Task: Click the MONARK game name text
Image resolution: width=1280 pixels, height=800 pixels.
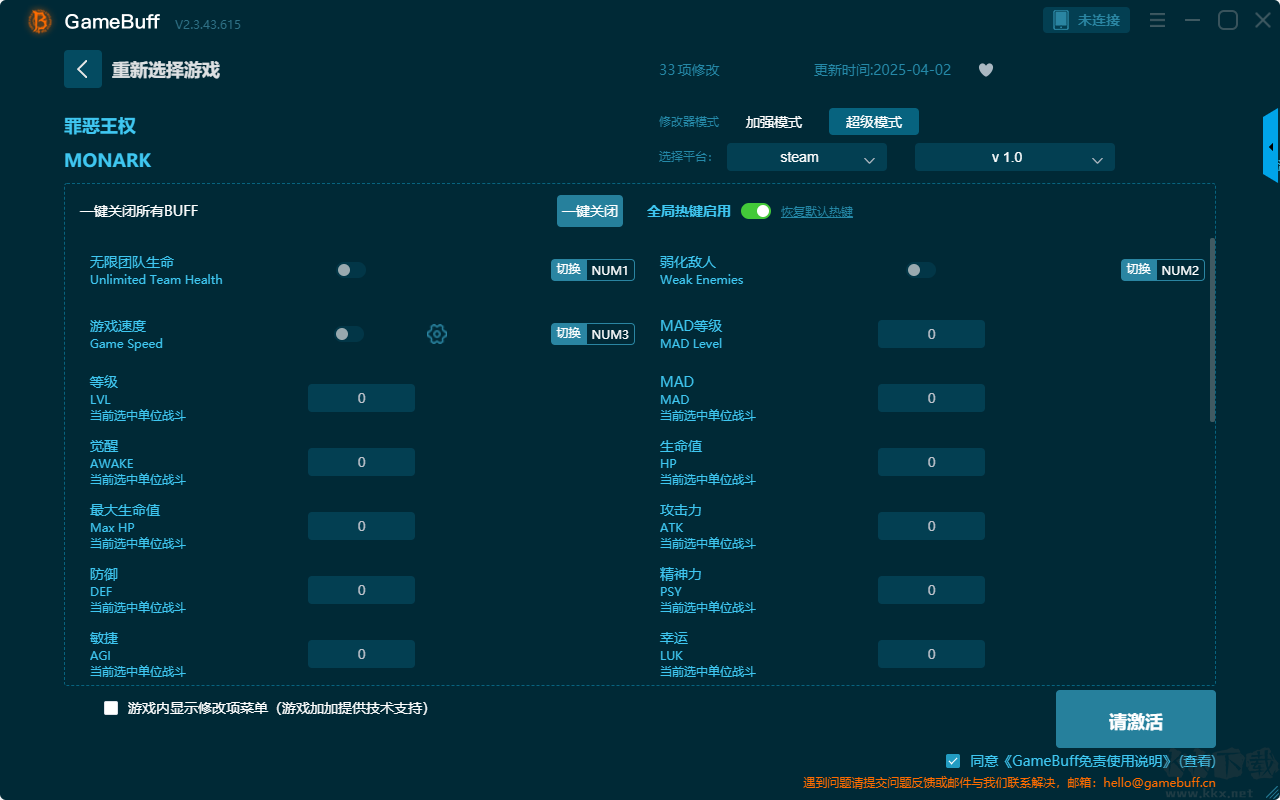Action: (108, 160)
